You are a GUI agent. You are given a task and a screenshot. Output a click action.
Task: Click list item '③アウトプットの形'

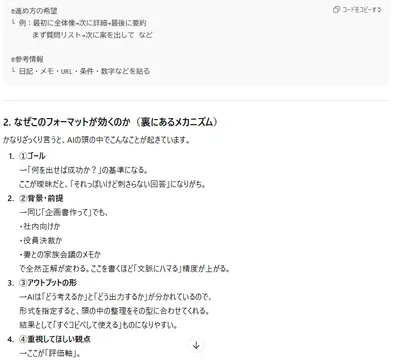click(x=48, y=283)
